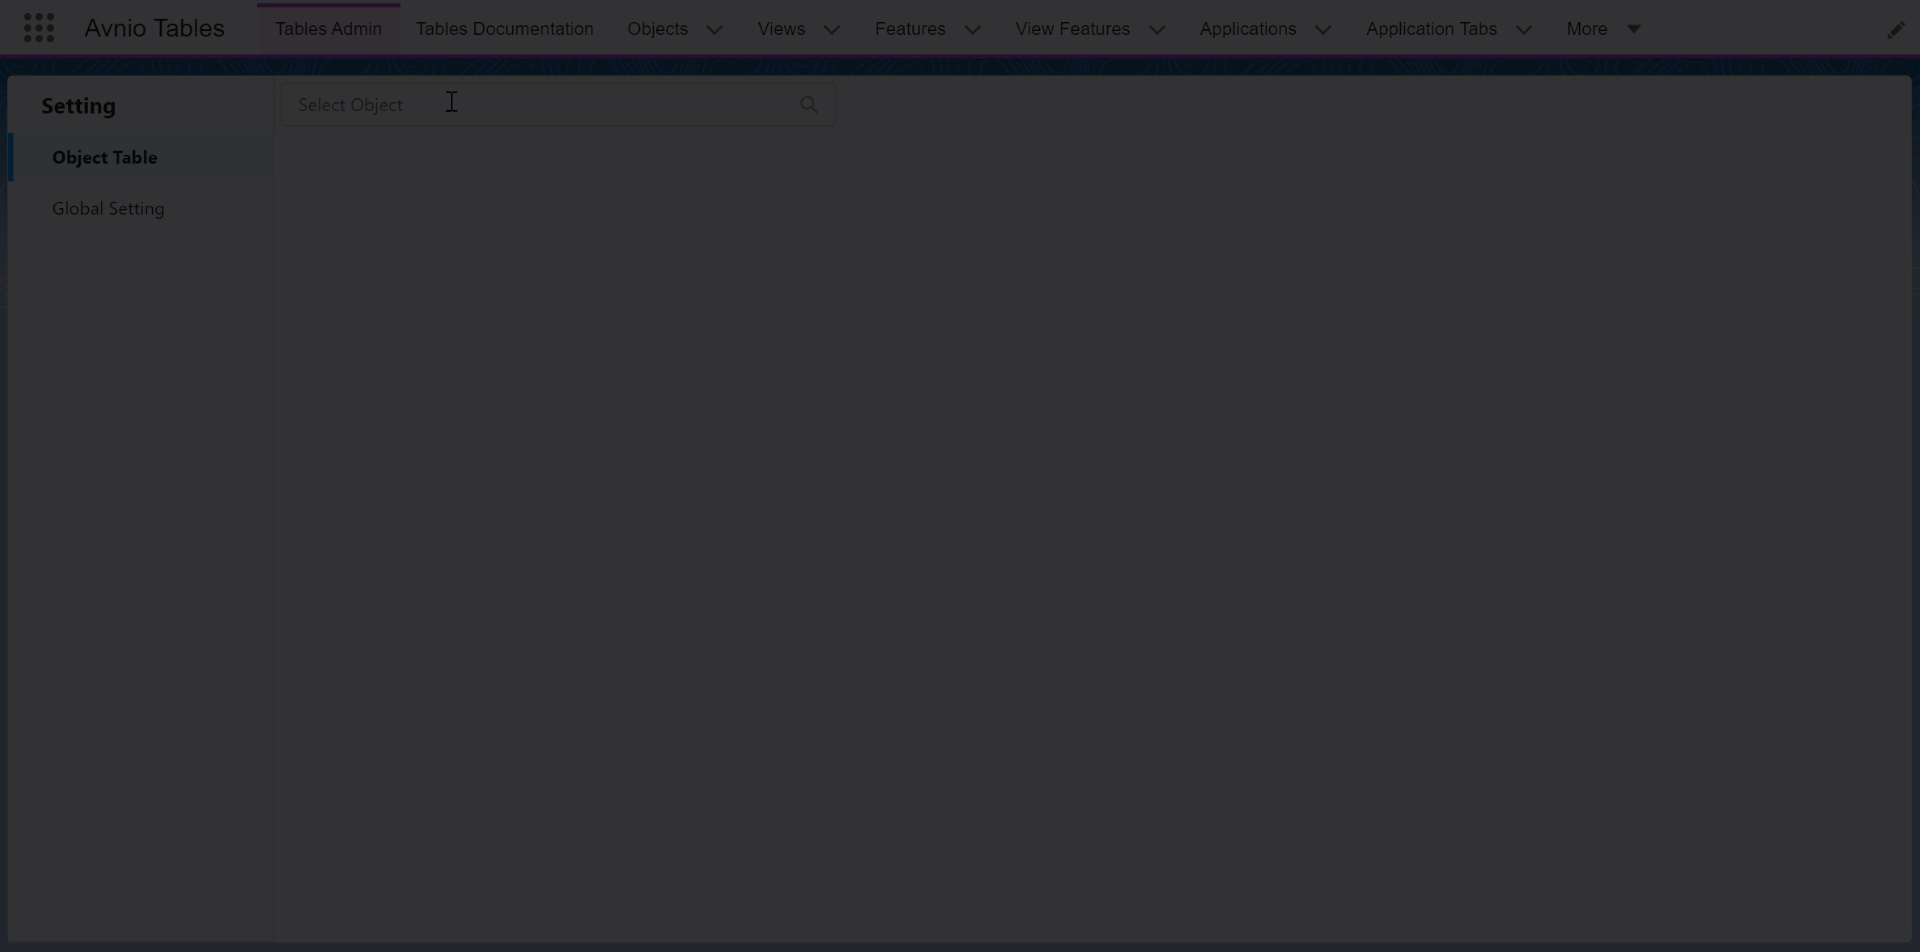Select Object Table in the Setting sidebar
Image resolution: width=1920 pixels, height=952 pixels.
coord(105,158)
